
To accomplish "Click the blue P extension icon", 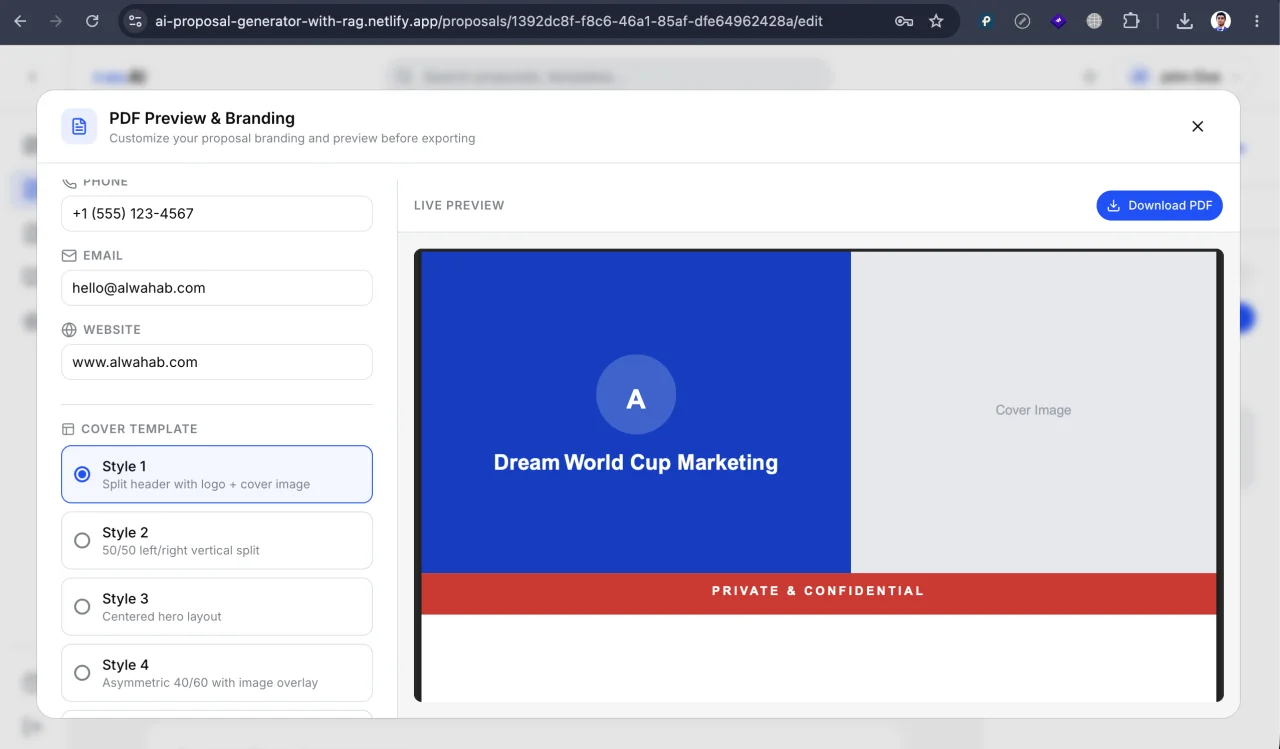I will coord(986,20).
